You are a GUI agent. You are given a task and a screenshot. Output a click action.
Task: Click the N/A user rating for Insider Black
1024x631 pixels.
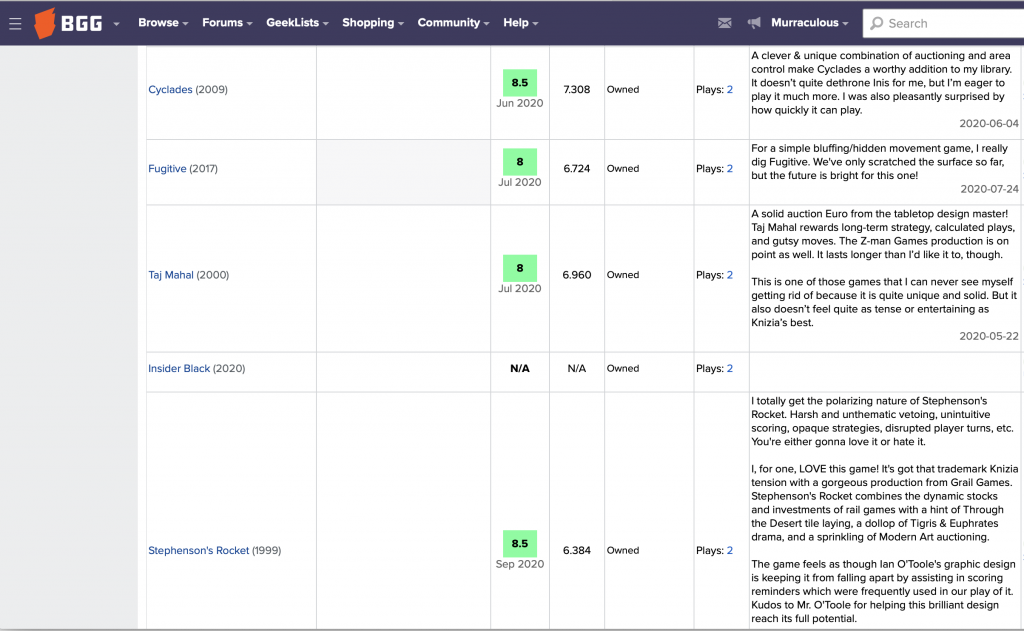520,368
